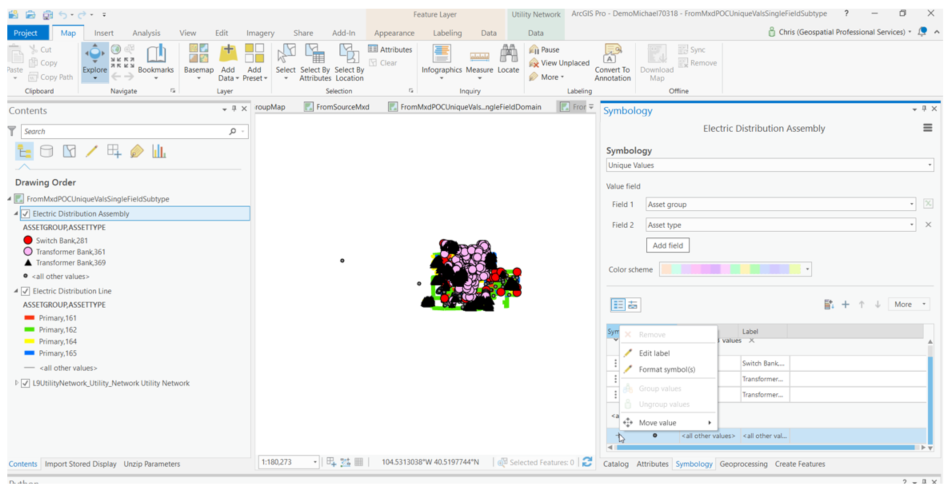Switch to the Geoprocessing pane tab
This screenshot has height=489, width=950.
tap(744, 464)
